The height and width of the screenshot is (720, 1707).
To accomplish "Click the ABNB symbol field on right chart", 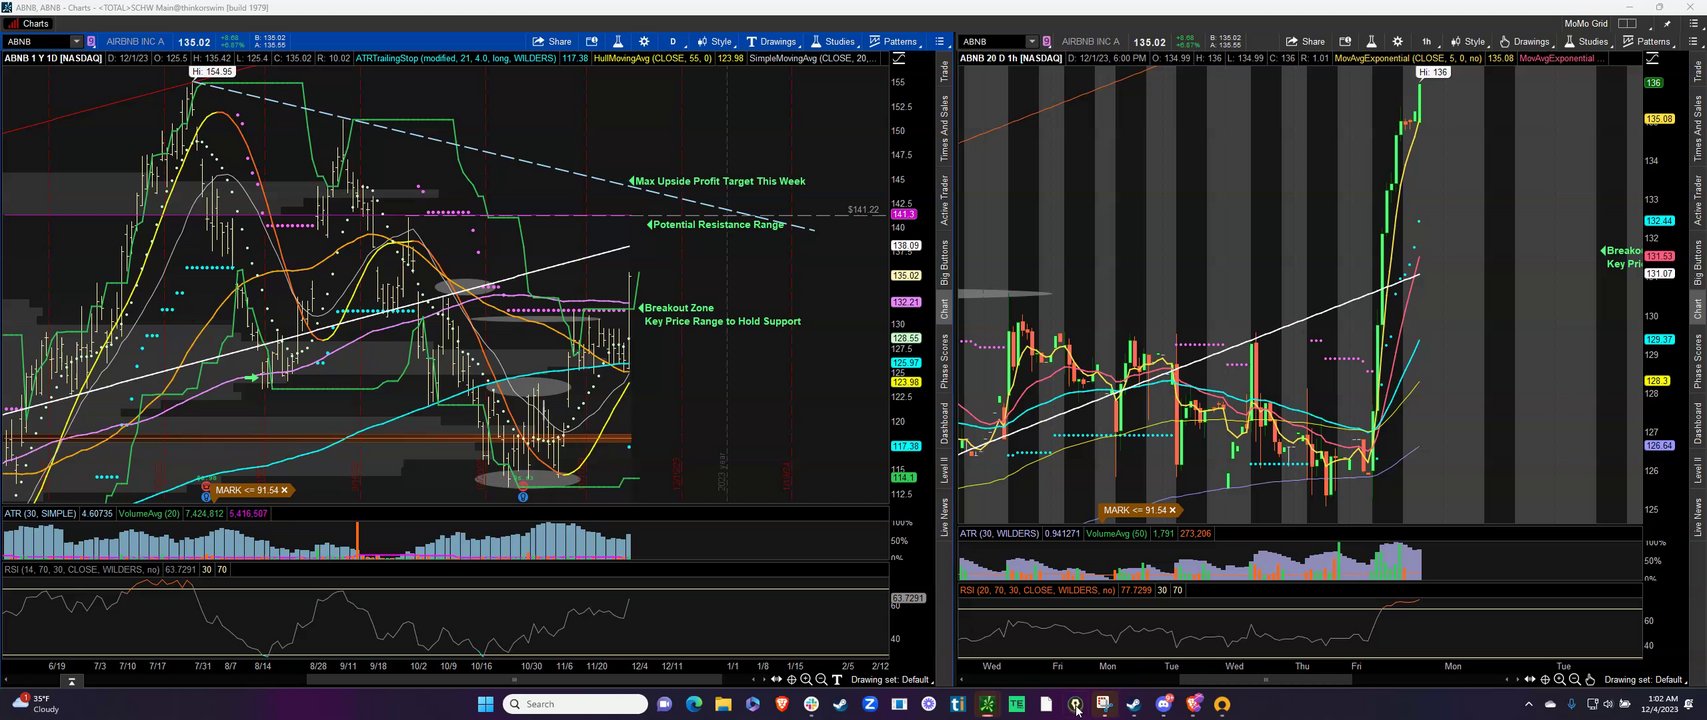I will [992, 41].
